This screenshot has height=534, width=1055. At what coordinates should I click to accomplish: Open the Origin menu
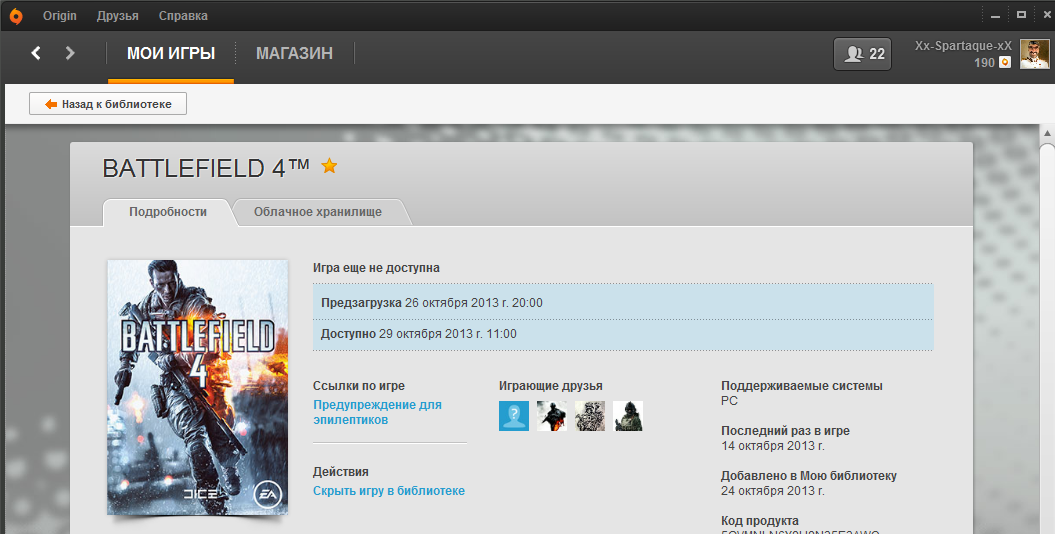[60, 15]
